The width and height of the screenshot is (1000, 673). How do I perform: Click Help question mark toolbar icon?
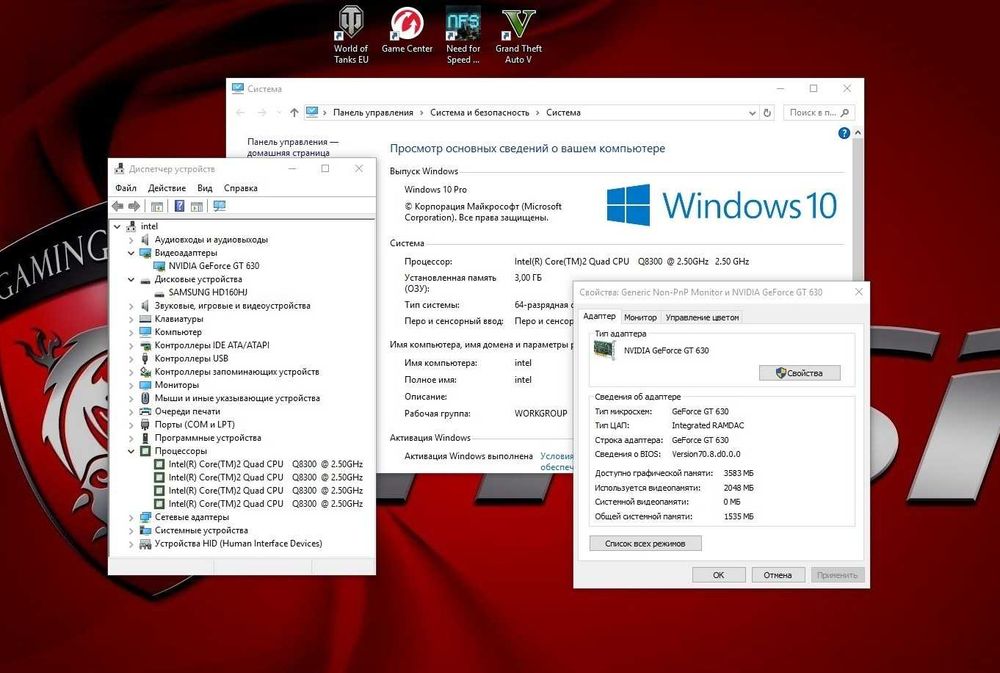(x=179, y=206)
